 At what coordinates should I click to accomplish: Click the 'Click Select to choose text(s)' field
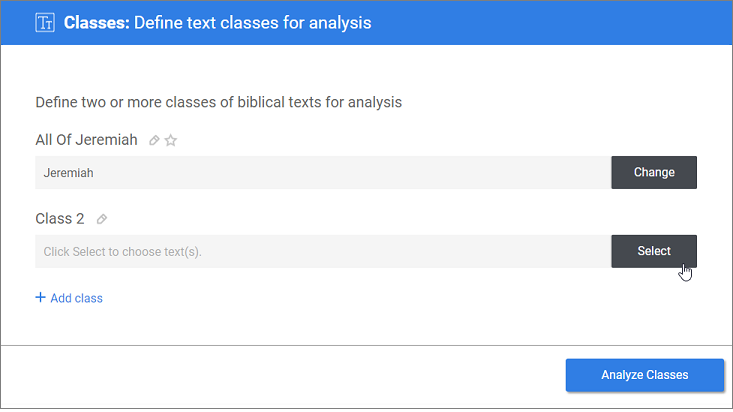click(x=323, y=251)
